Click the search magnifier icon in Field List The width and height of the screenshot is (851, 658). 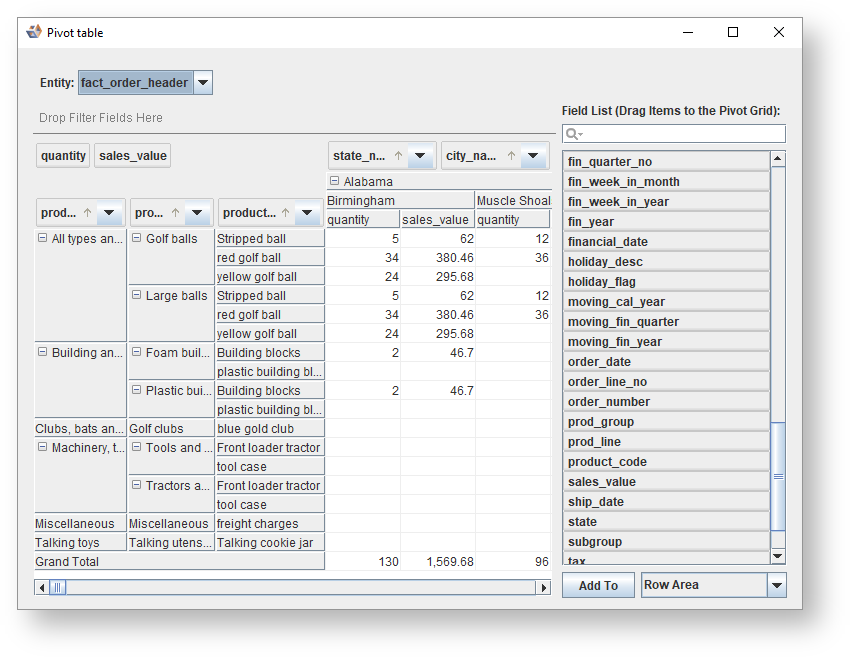coord(573,134)
